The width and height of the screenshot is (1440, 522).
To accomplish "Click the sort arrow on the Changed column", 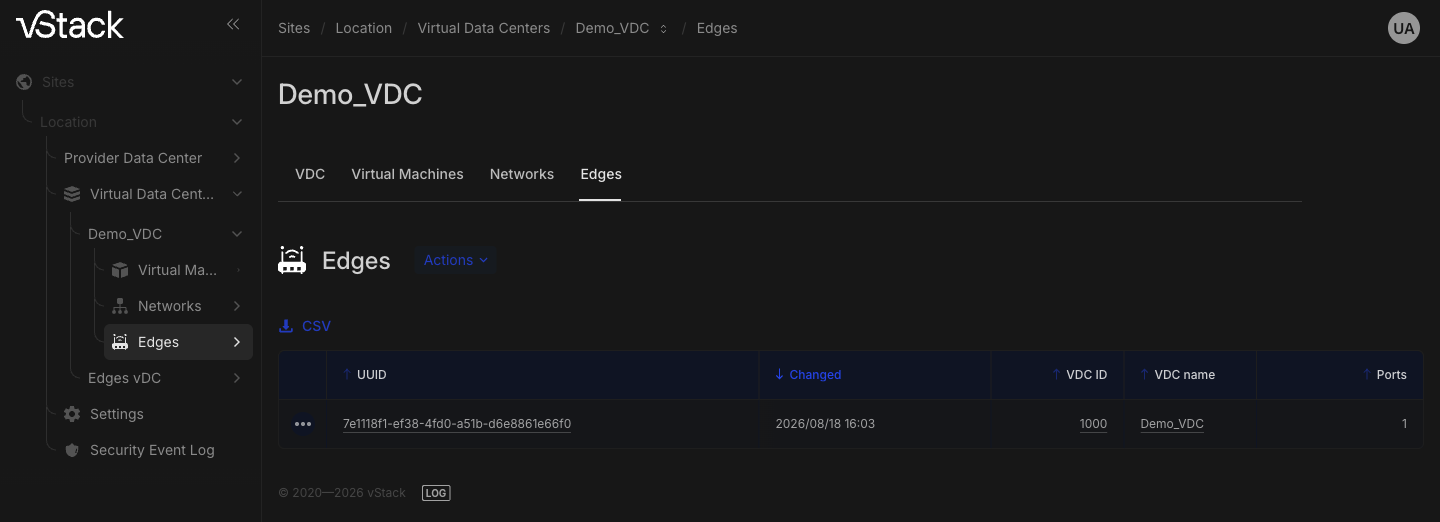I will pyautogui.click(x=779, y=375).
